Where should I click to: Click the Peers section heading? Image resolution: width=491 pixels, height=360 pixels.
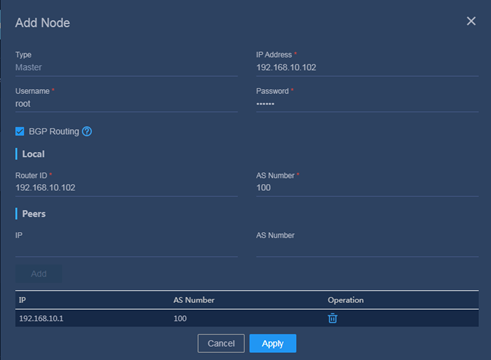34,214
